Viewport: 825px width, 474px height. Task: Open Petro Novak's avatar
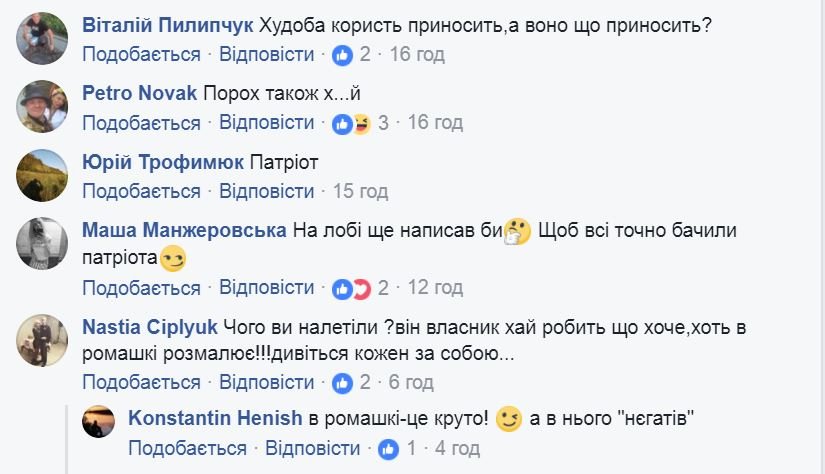click(x=42, y=106)
